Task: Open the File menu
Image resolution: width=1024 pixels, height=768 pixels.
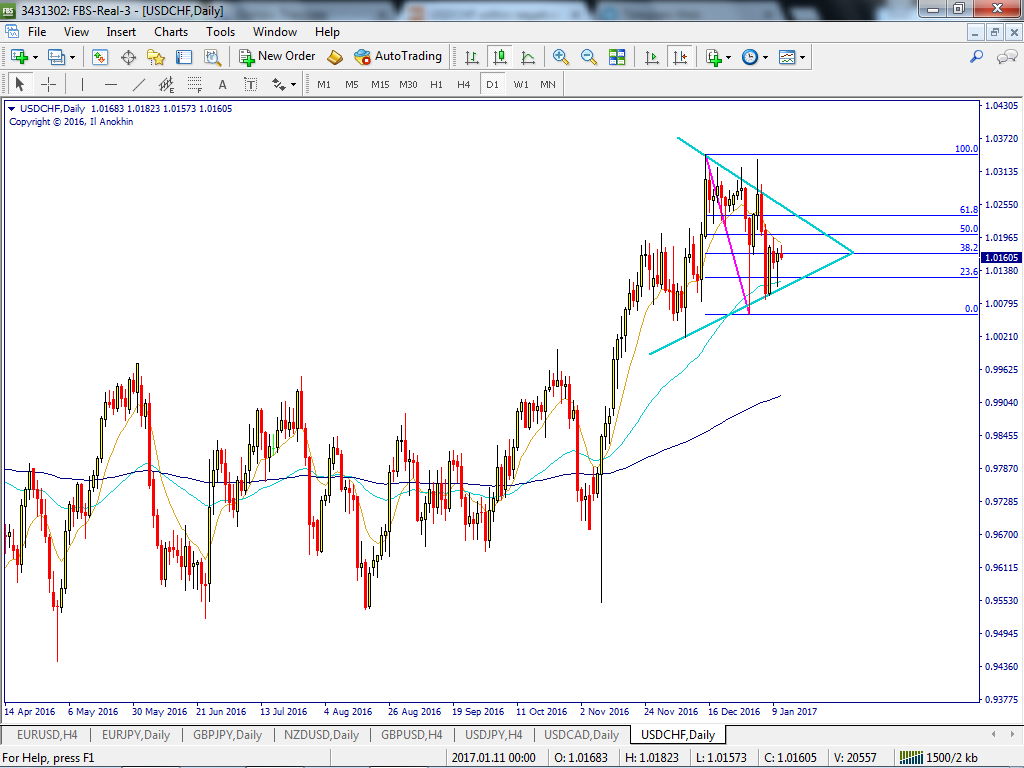Action: pyautogui.click(x=37, y=31)
